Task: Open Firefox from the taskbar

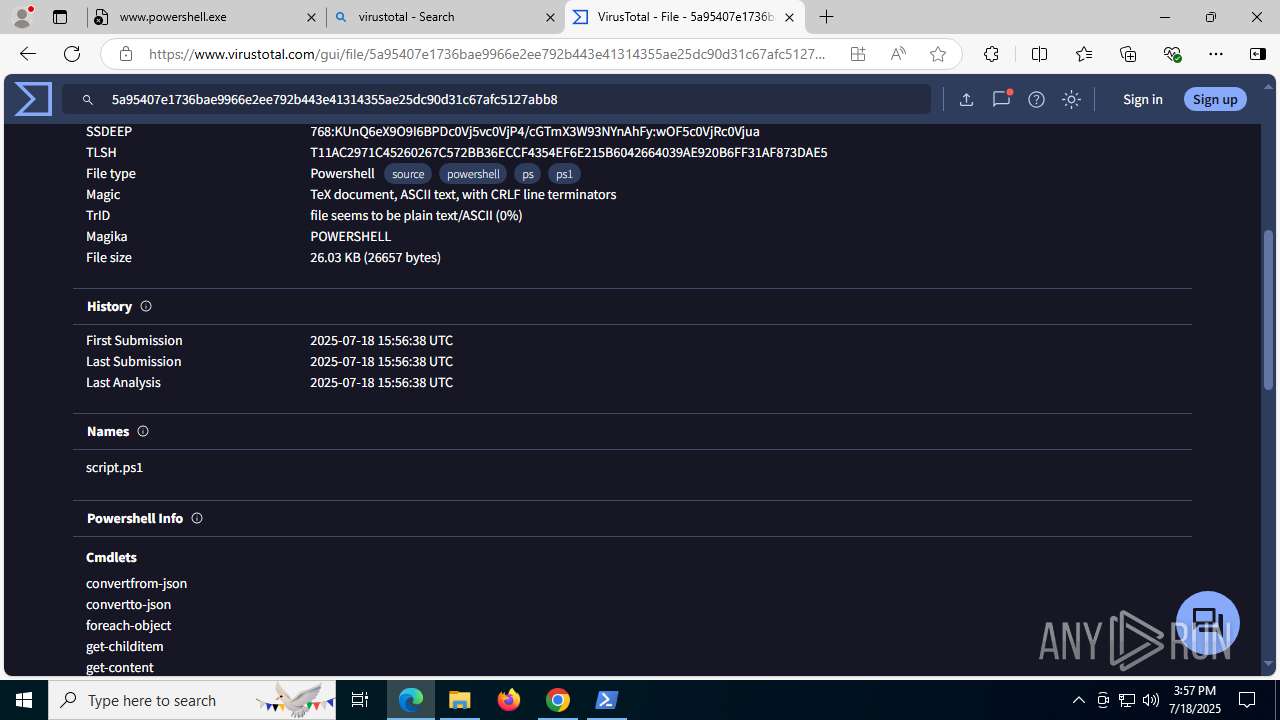Action: click(x=509, y=700)
